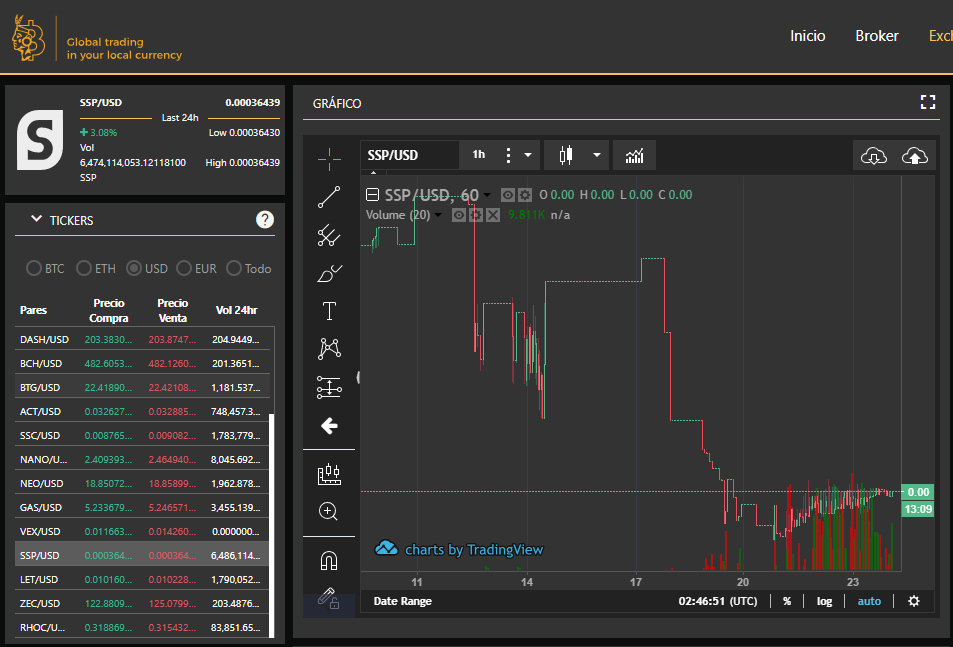Activate the magnet mode icon
This screenshot has width=953, height=647.
[x=329, y=560]
